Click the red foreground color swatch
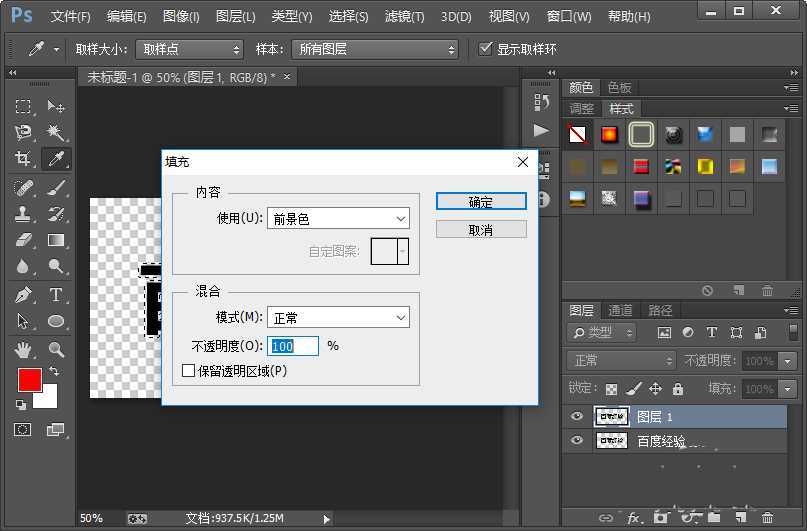The height and width of the screenshot is (531, 807). (28, 380)
